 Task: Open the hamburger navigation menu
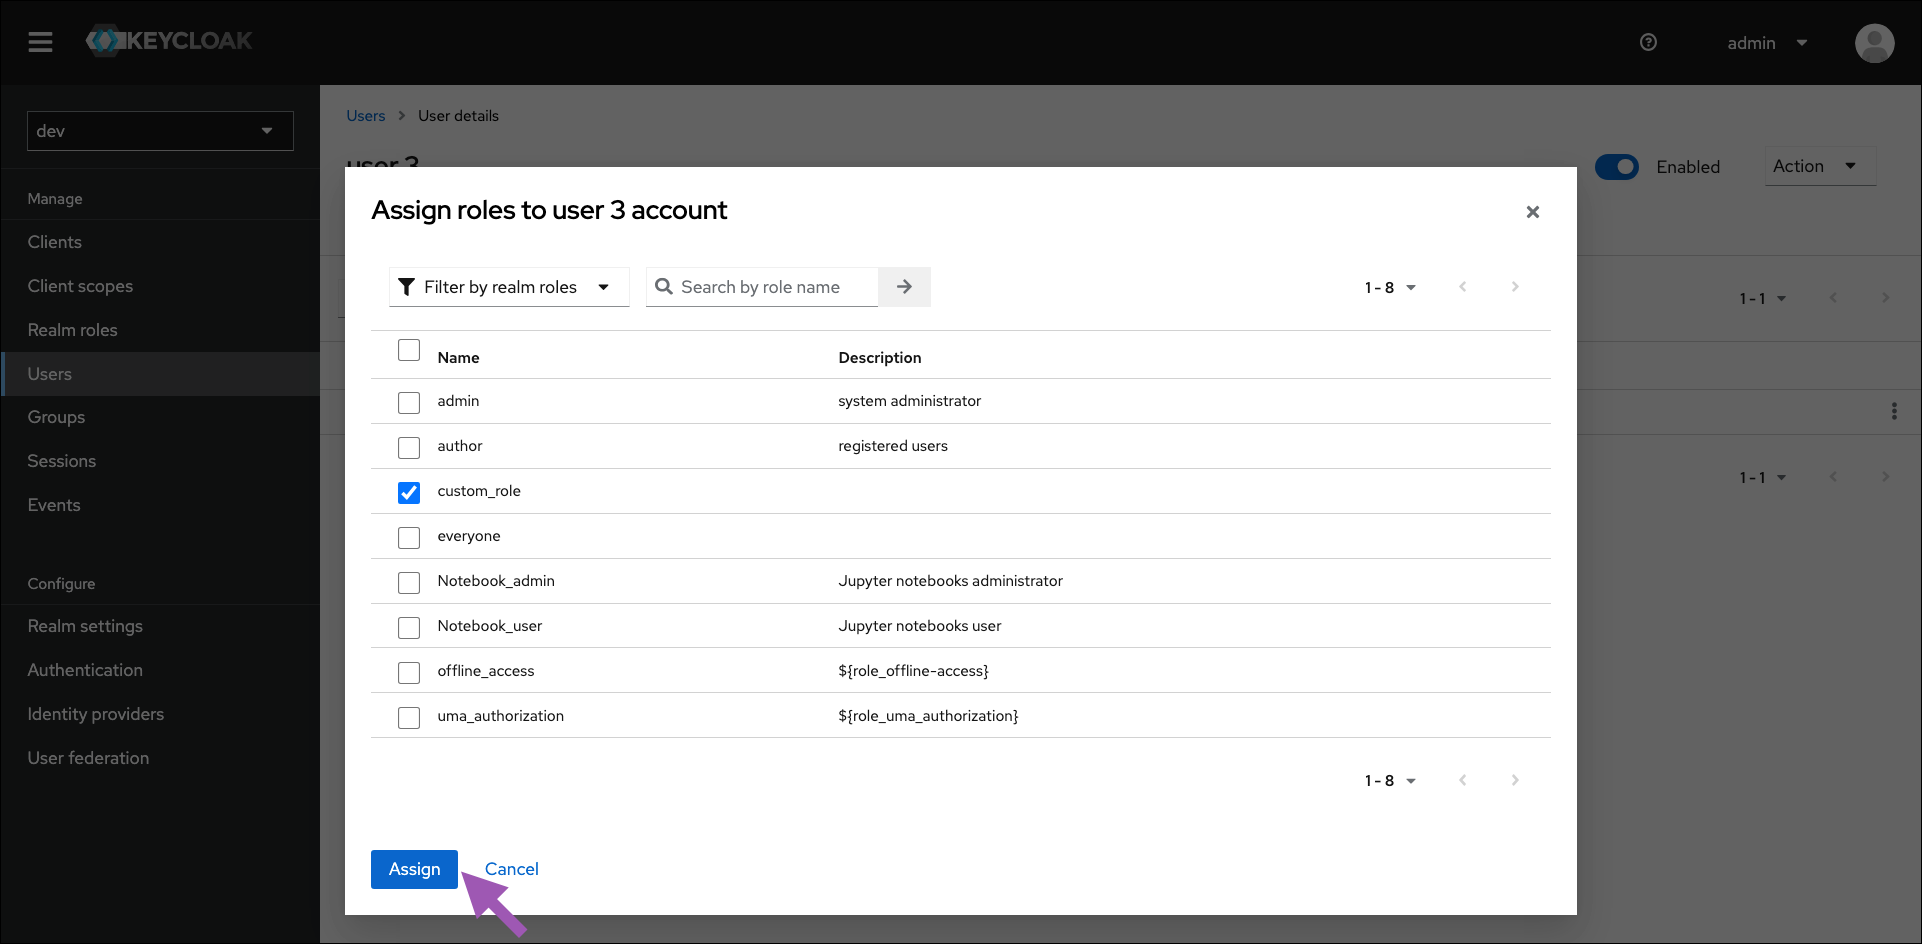pos(40,42)
